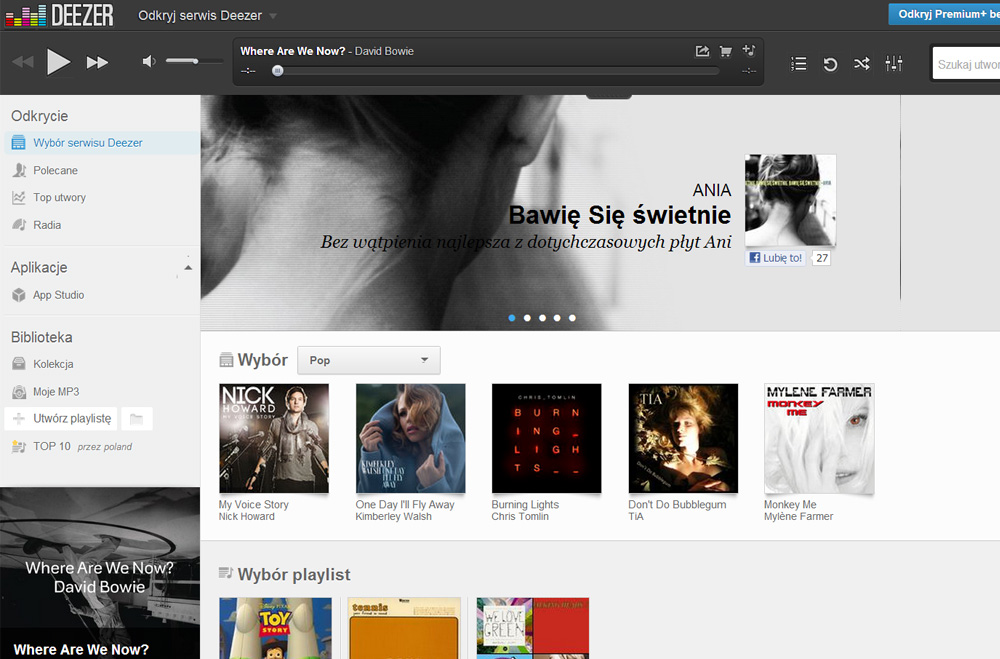Image resolution: width=1000 pixels, height=659 pixels.
Task: Click the TOP 10 playlist icon
Action: (19, 447)
